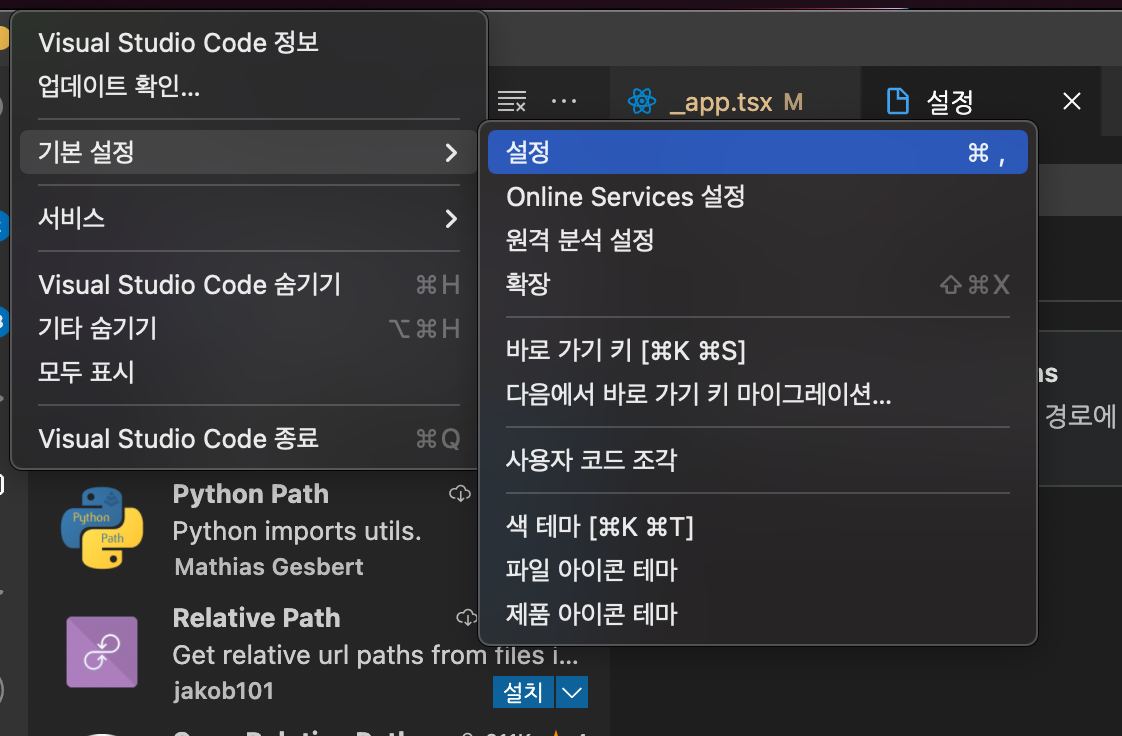Screen dimensions: 1122x736
Task: Open the '서비스' submenu
Action: click(248, 218)
